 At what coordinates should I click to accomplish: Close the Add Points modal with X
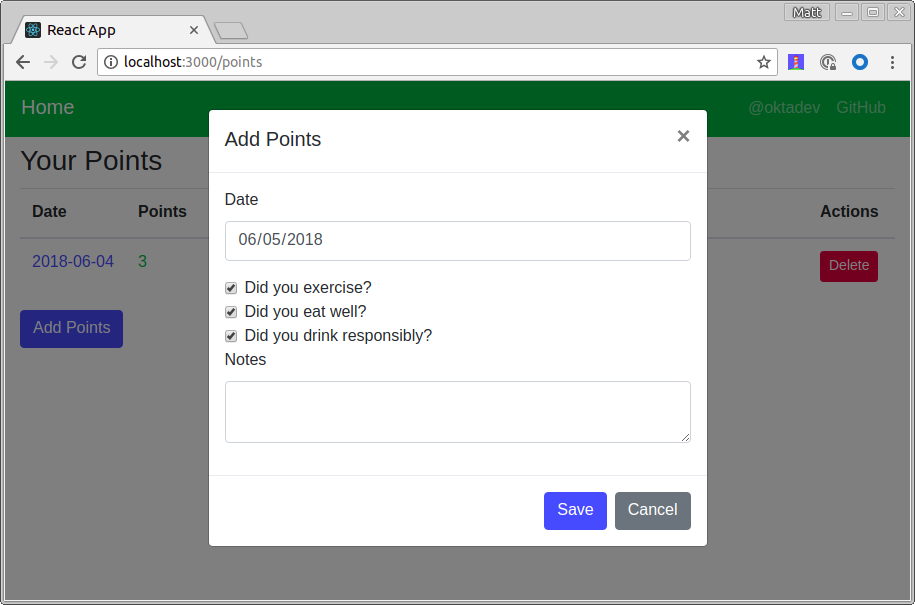click(683, 136)
